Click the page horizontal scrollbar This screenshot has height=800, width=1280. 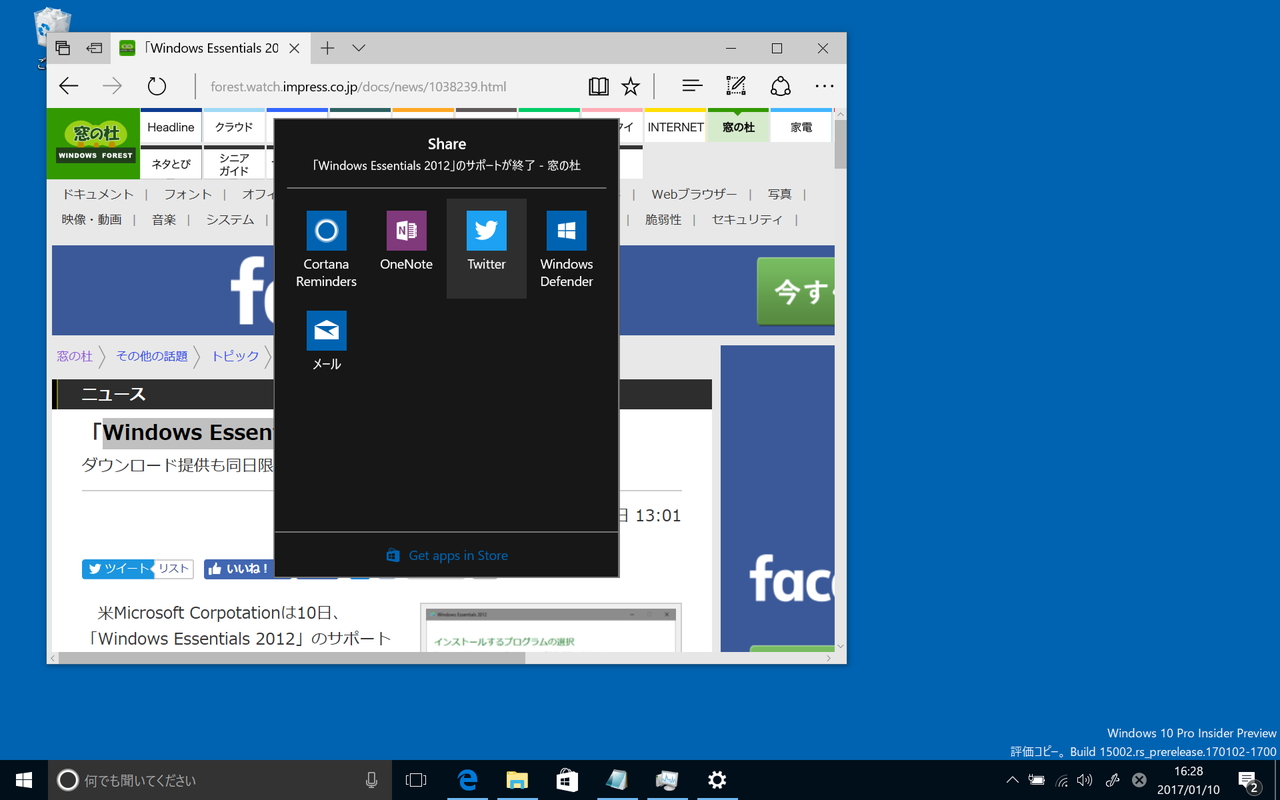pos(292,658)
